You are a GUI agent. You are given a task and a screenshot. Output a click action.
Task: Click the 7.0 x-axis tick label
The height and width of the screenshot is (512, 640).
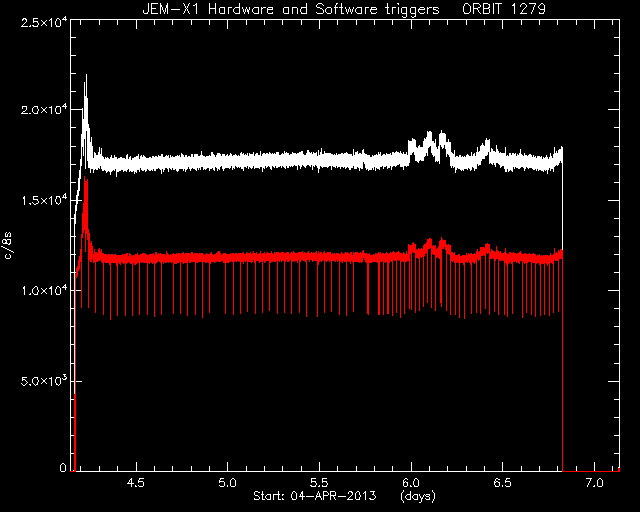tap(594, 483)
